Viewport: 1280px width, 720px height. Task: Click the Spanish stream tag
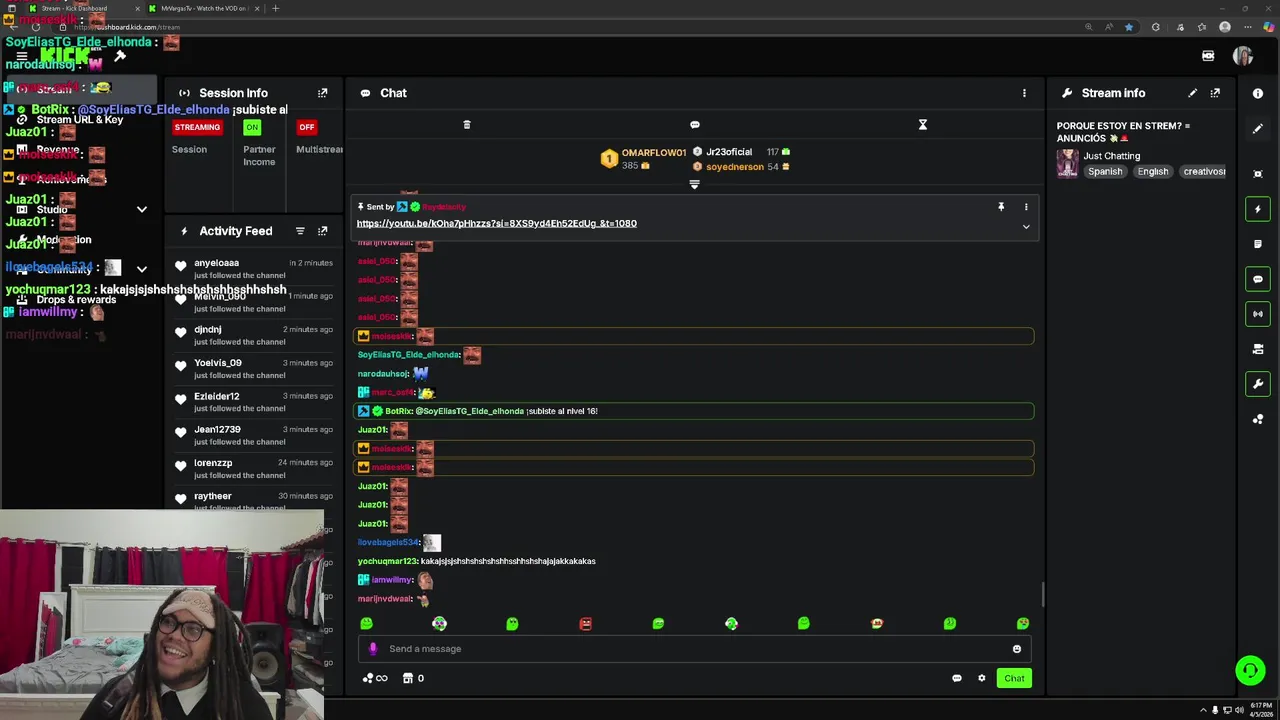1105,172
